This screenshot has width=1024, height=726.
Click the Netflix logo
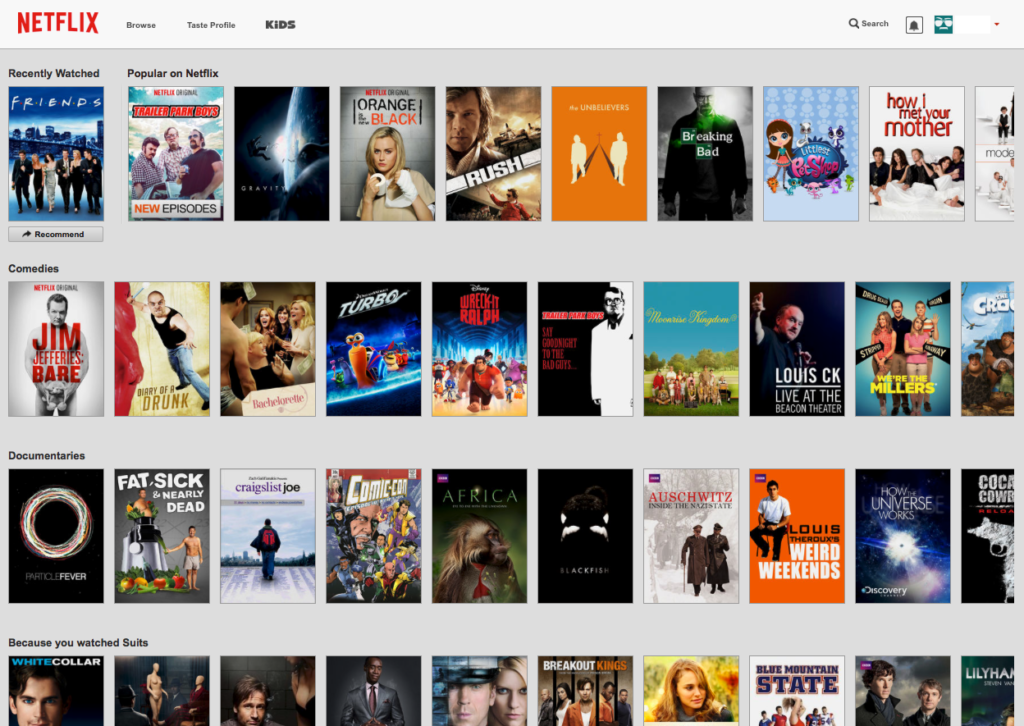[x=57, y=23]
